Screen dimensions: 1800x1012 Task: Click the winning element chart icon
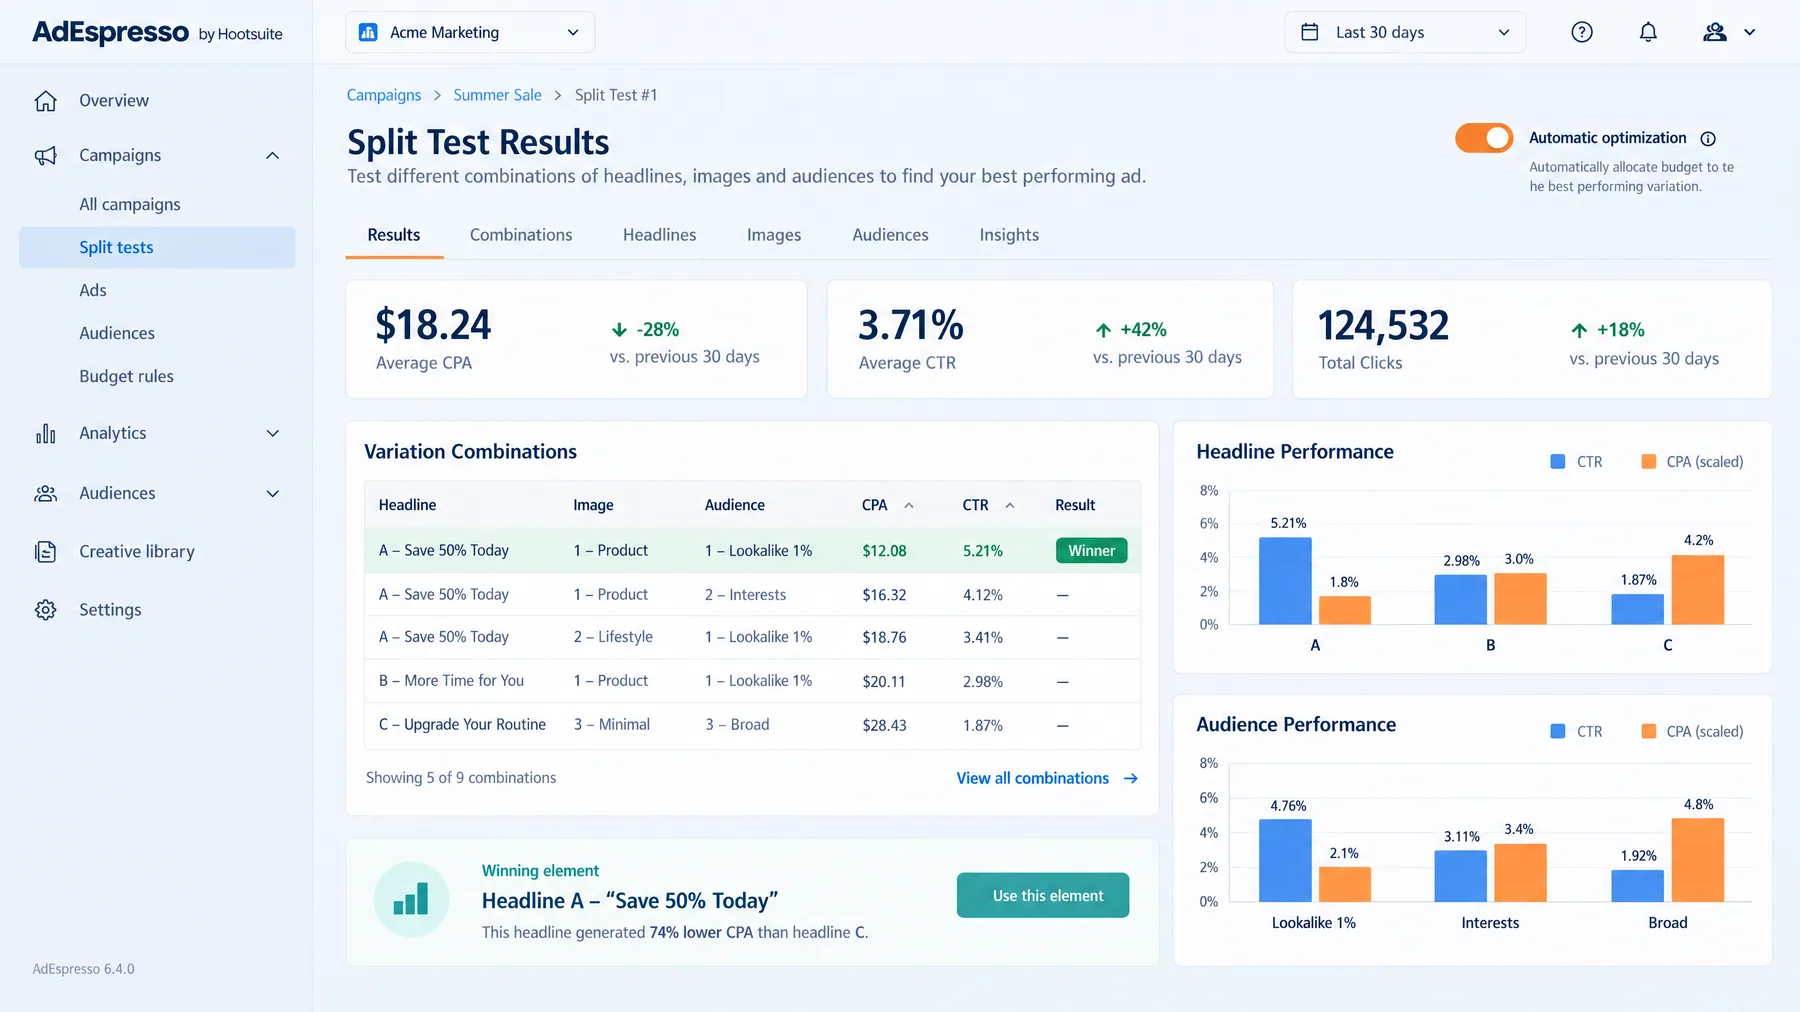(411, 899)
